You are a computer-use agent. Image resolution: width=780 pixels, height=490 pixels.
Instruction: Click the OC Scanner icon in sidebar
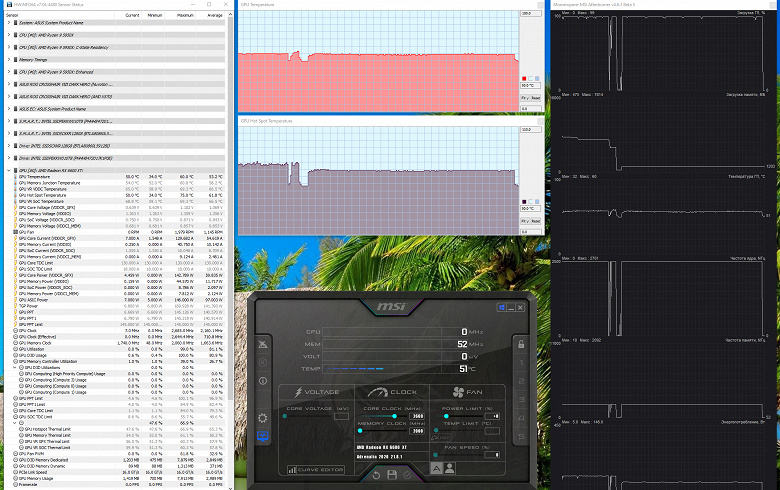click(263, 344)
